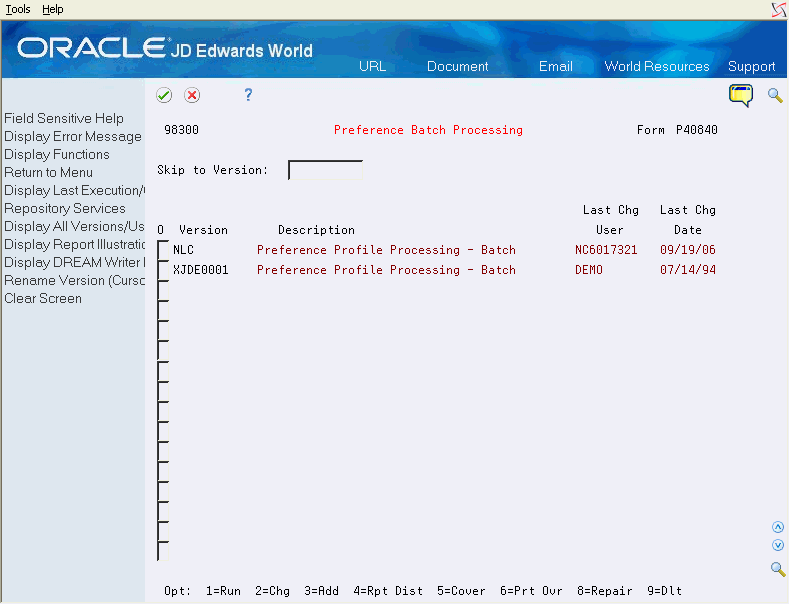
Task: Open help with the question mark icon
Action: (248, 95)
